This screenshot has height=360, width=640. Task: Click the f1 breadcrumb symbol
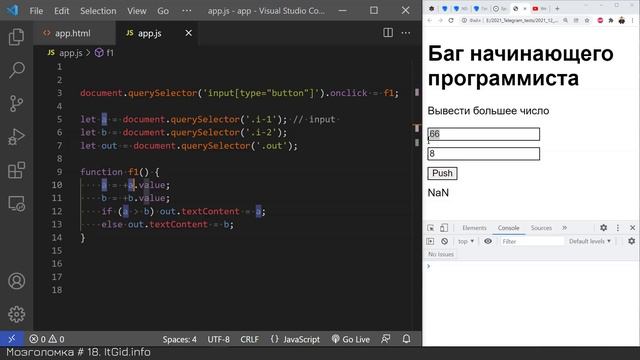coord(104,53)
